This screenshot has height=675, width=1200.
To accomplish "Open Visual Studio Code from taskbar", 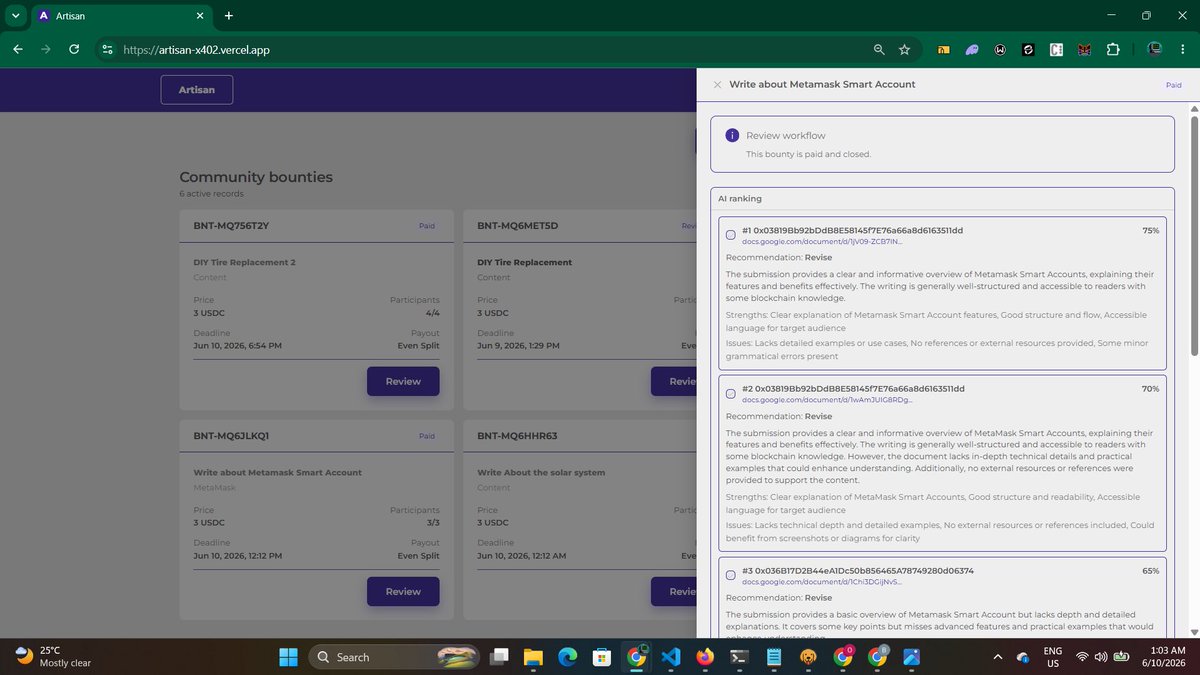I will pyautogui.click(x=670, y=657).
